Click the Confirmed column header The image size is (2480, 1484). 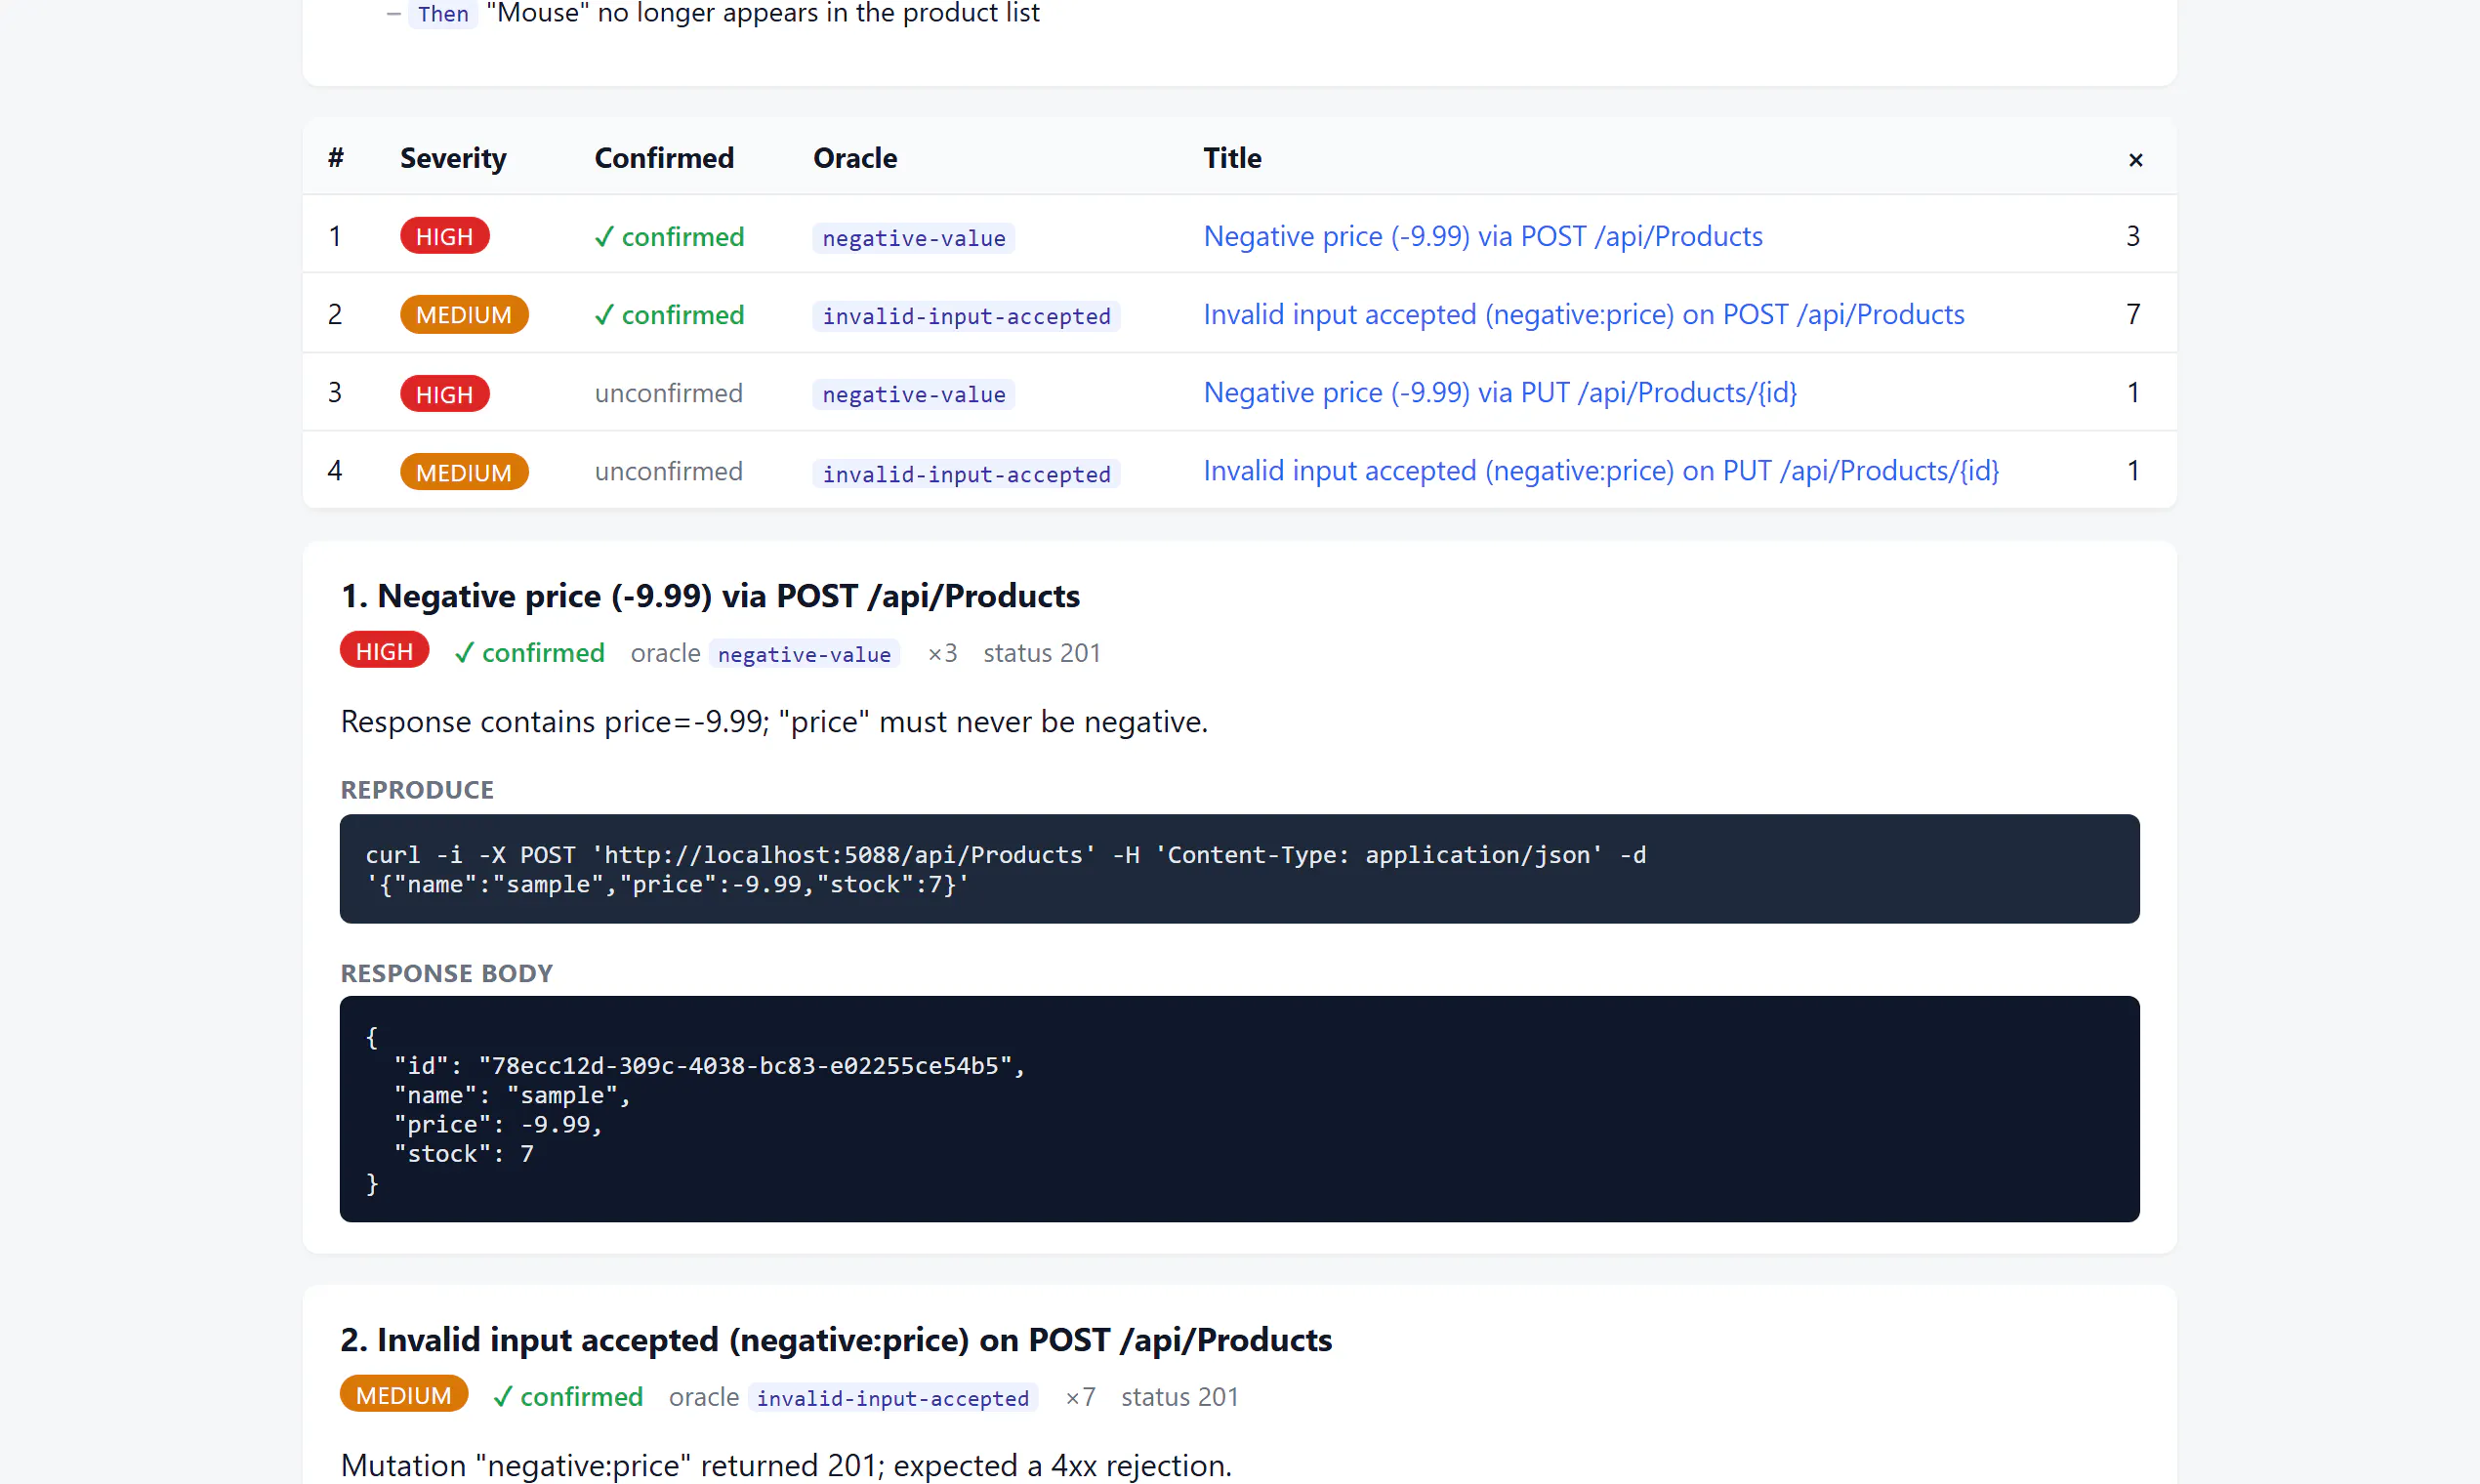click(664, 158)
